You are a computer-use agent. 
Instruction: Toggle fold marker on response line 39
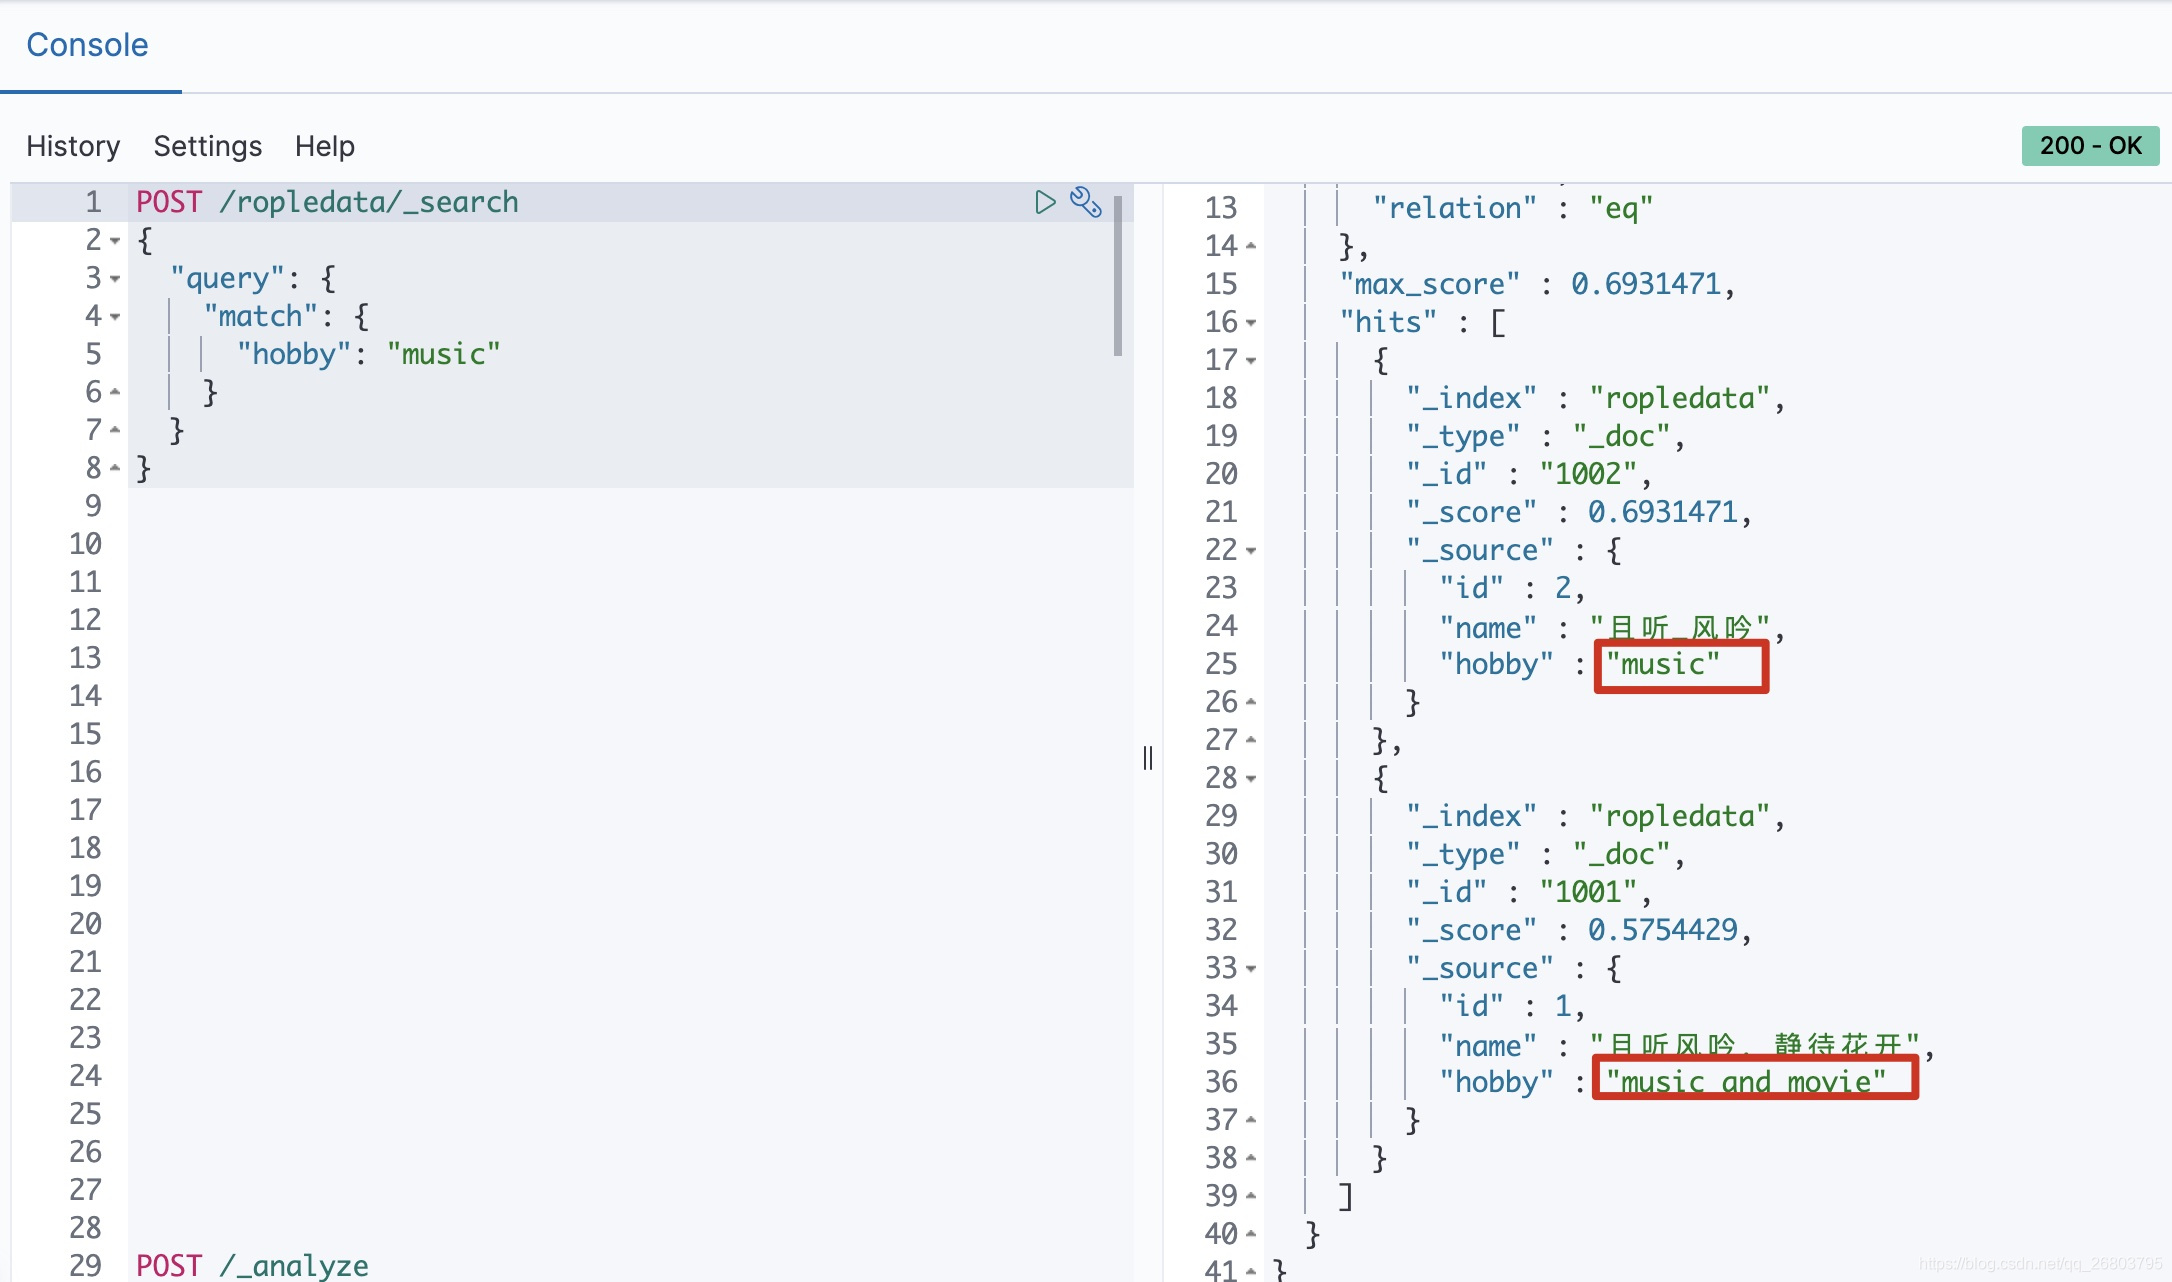tap(1251, 1196)
